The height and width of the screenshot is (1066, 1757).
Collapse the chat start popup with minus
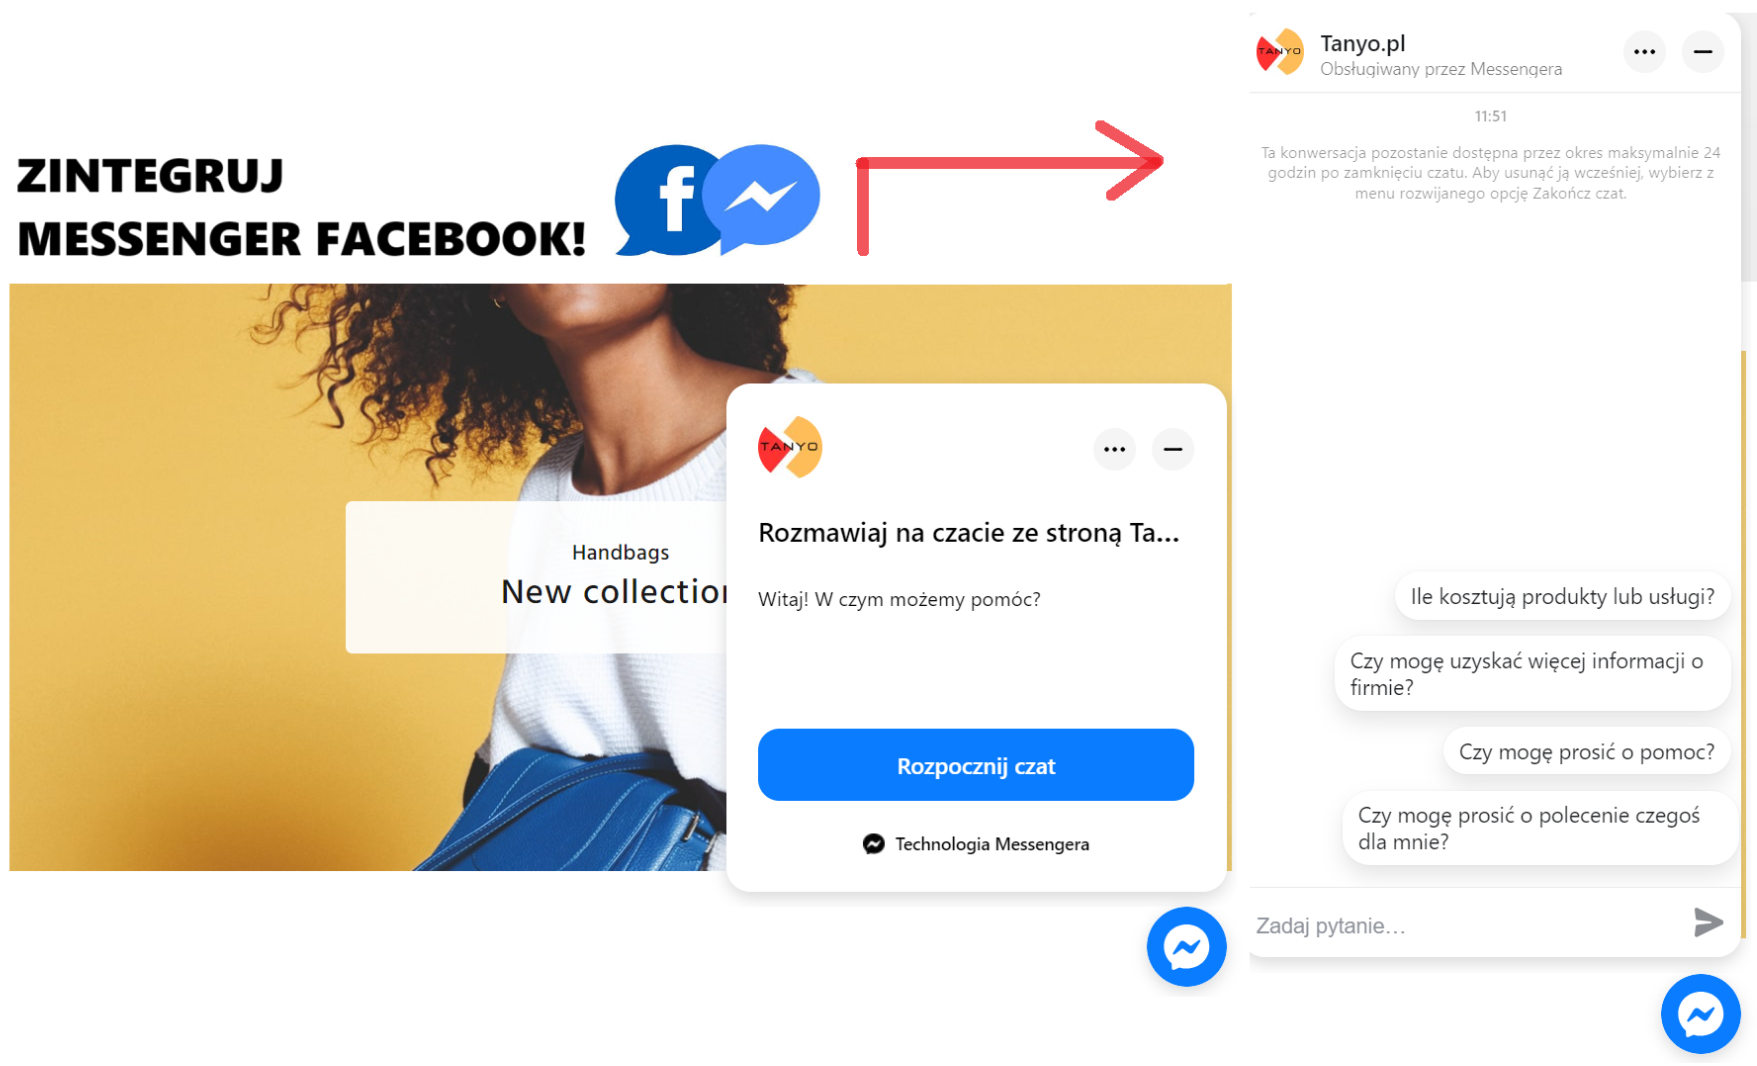point(1172,449)
